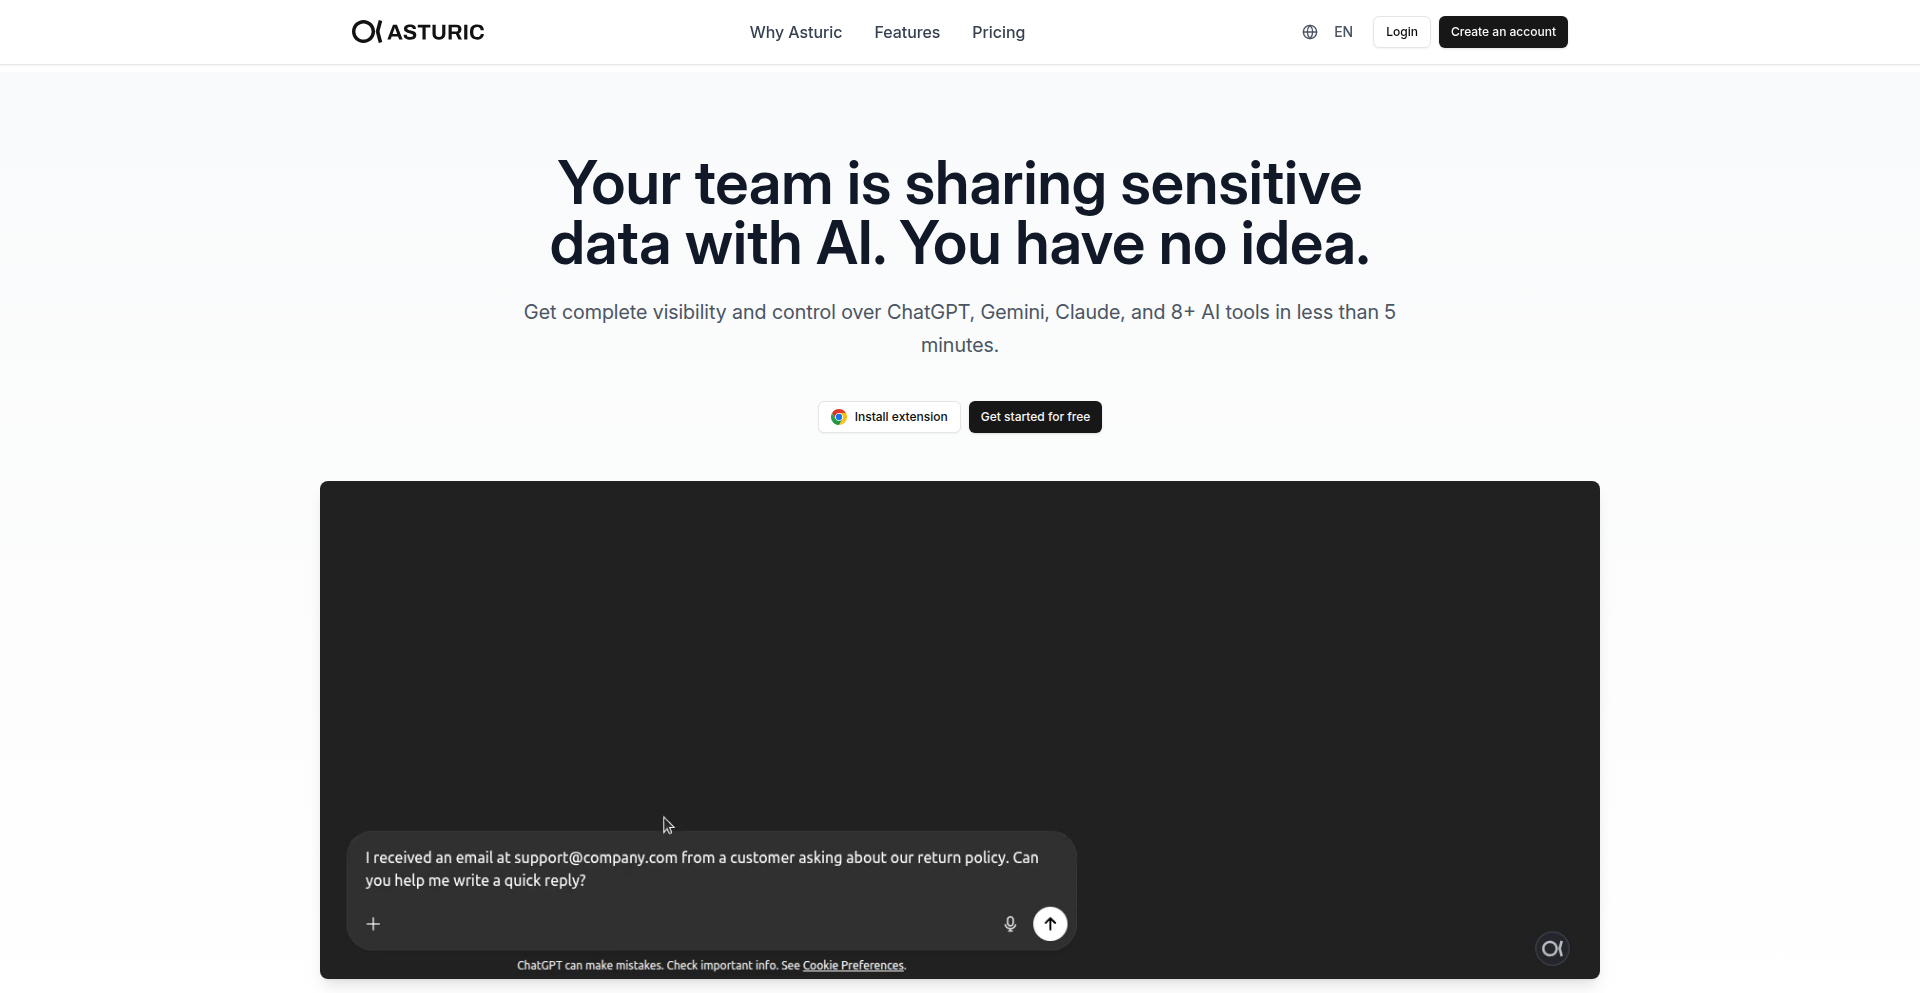This screenshot has width=1920, height=993.
Task: Open the Cookie Preferences link
Action: pyautogui.click(x=853, y=965)
